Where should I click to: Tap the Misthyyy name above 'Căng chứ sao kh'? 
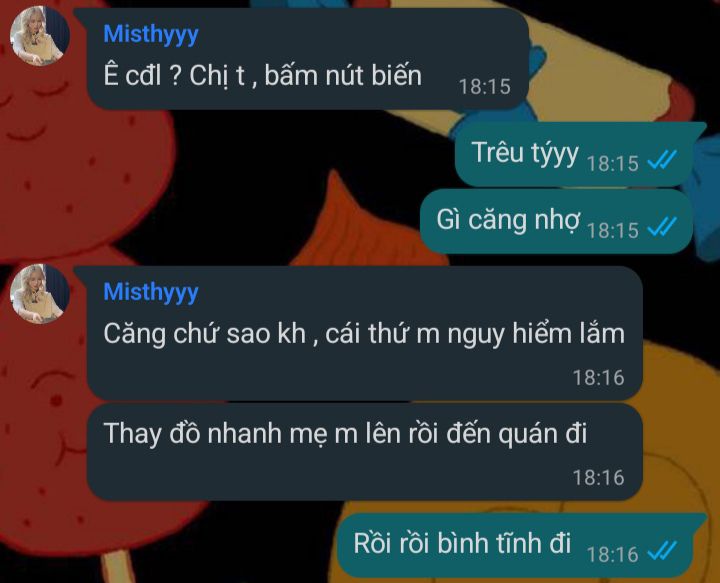tap(151, 292)
